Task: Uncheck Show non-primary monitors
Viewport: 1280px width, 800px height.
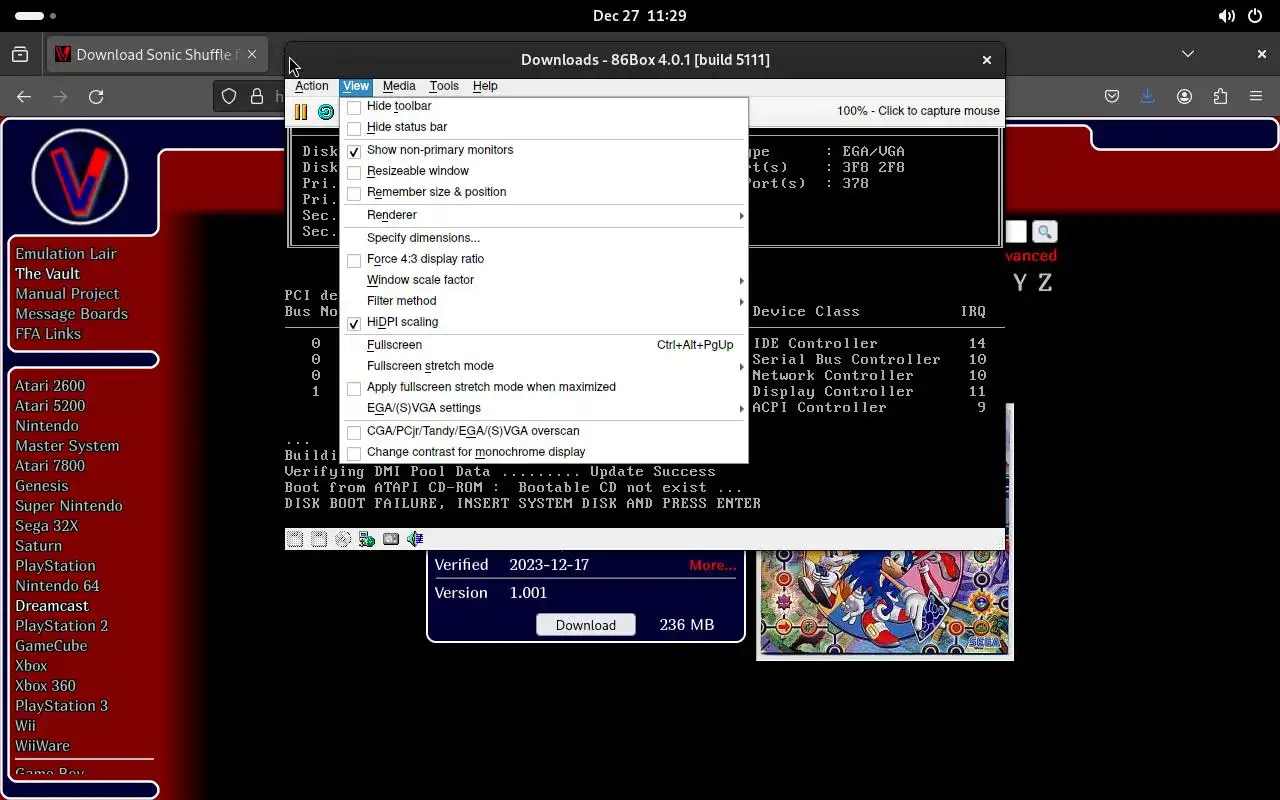Action: [354, 151]
